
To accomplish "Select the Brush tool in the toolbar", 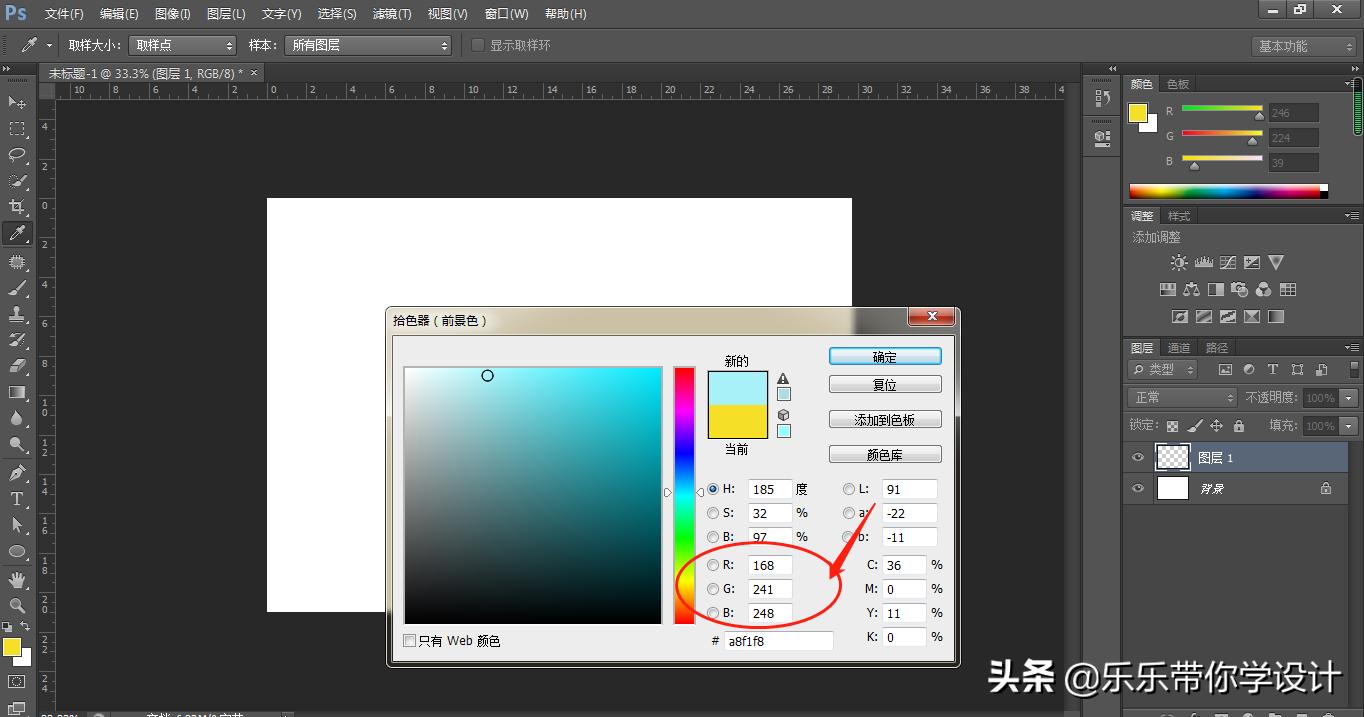I will 17,286.
